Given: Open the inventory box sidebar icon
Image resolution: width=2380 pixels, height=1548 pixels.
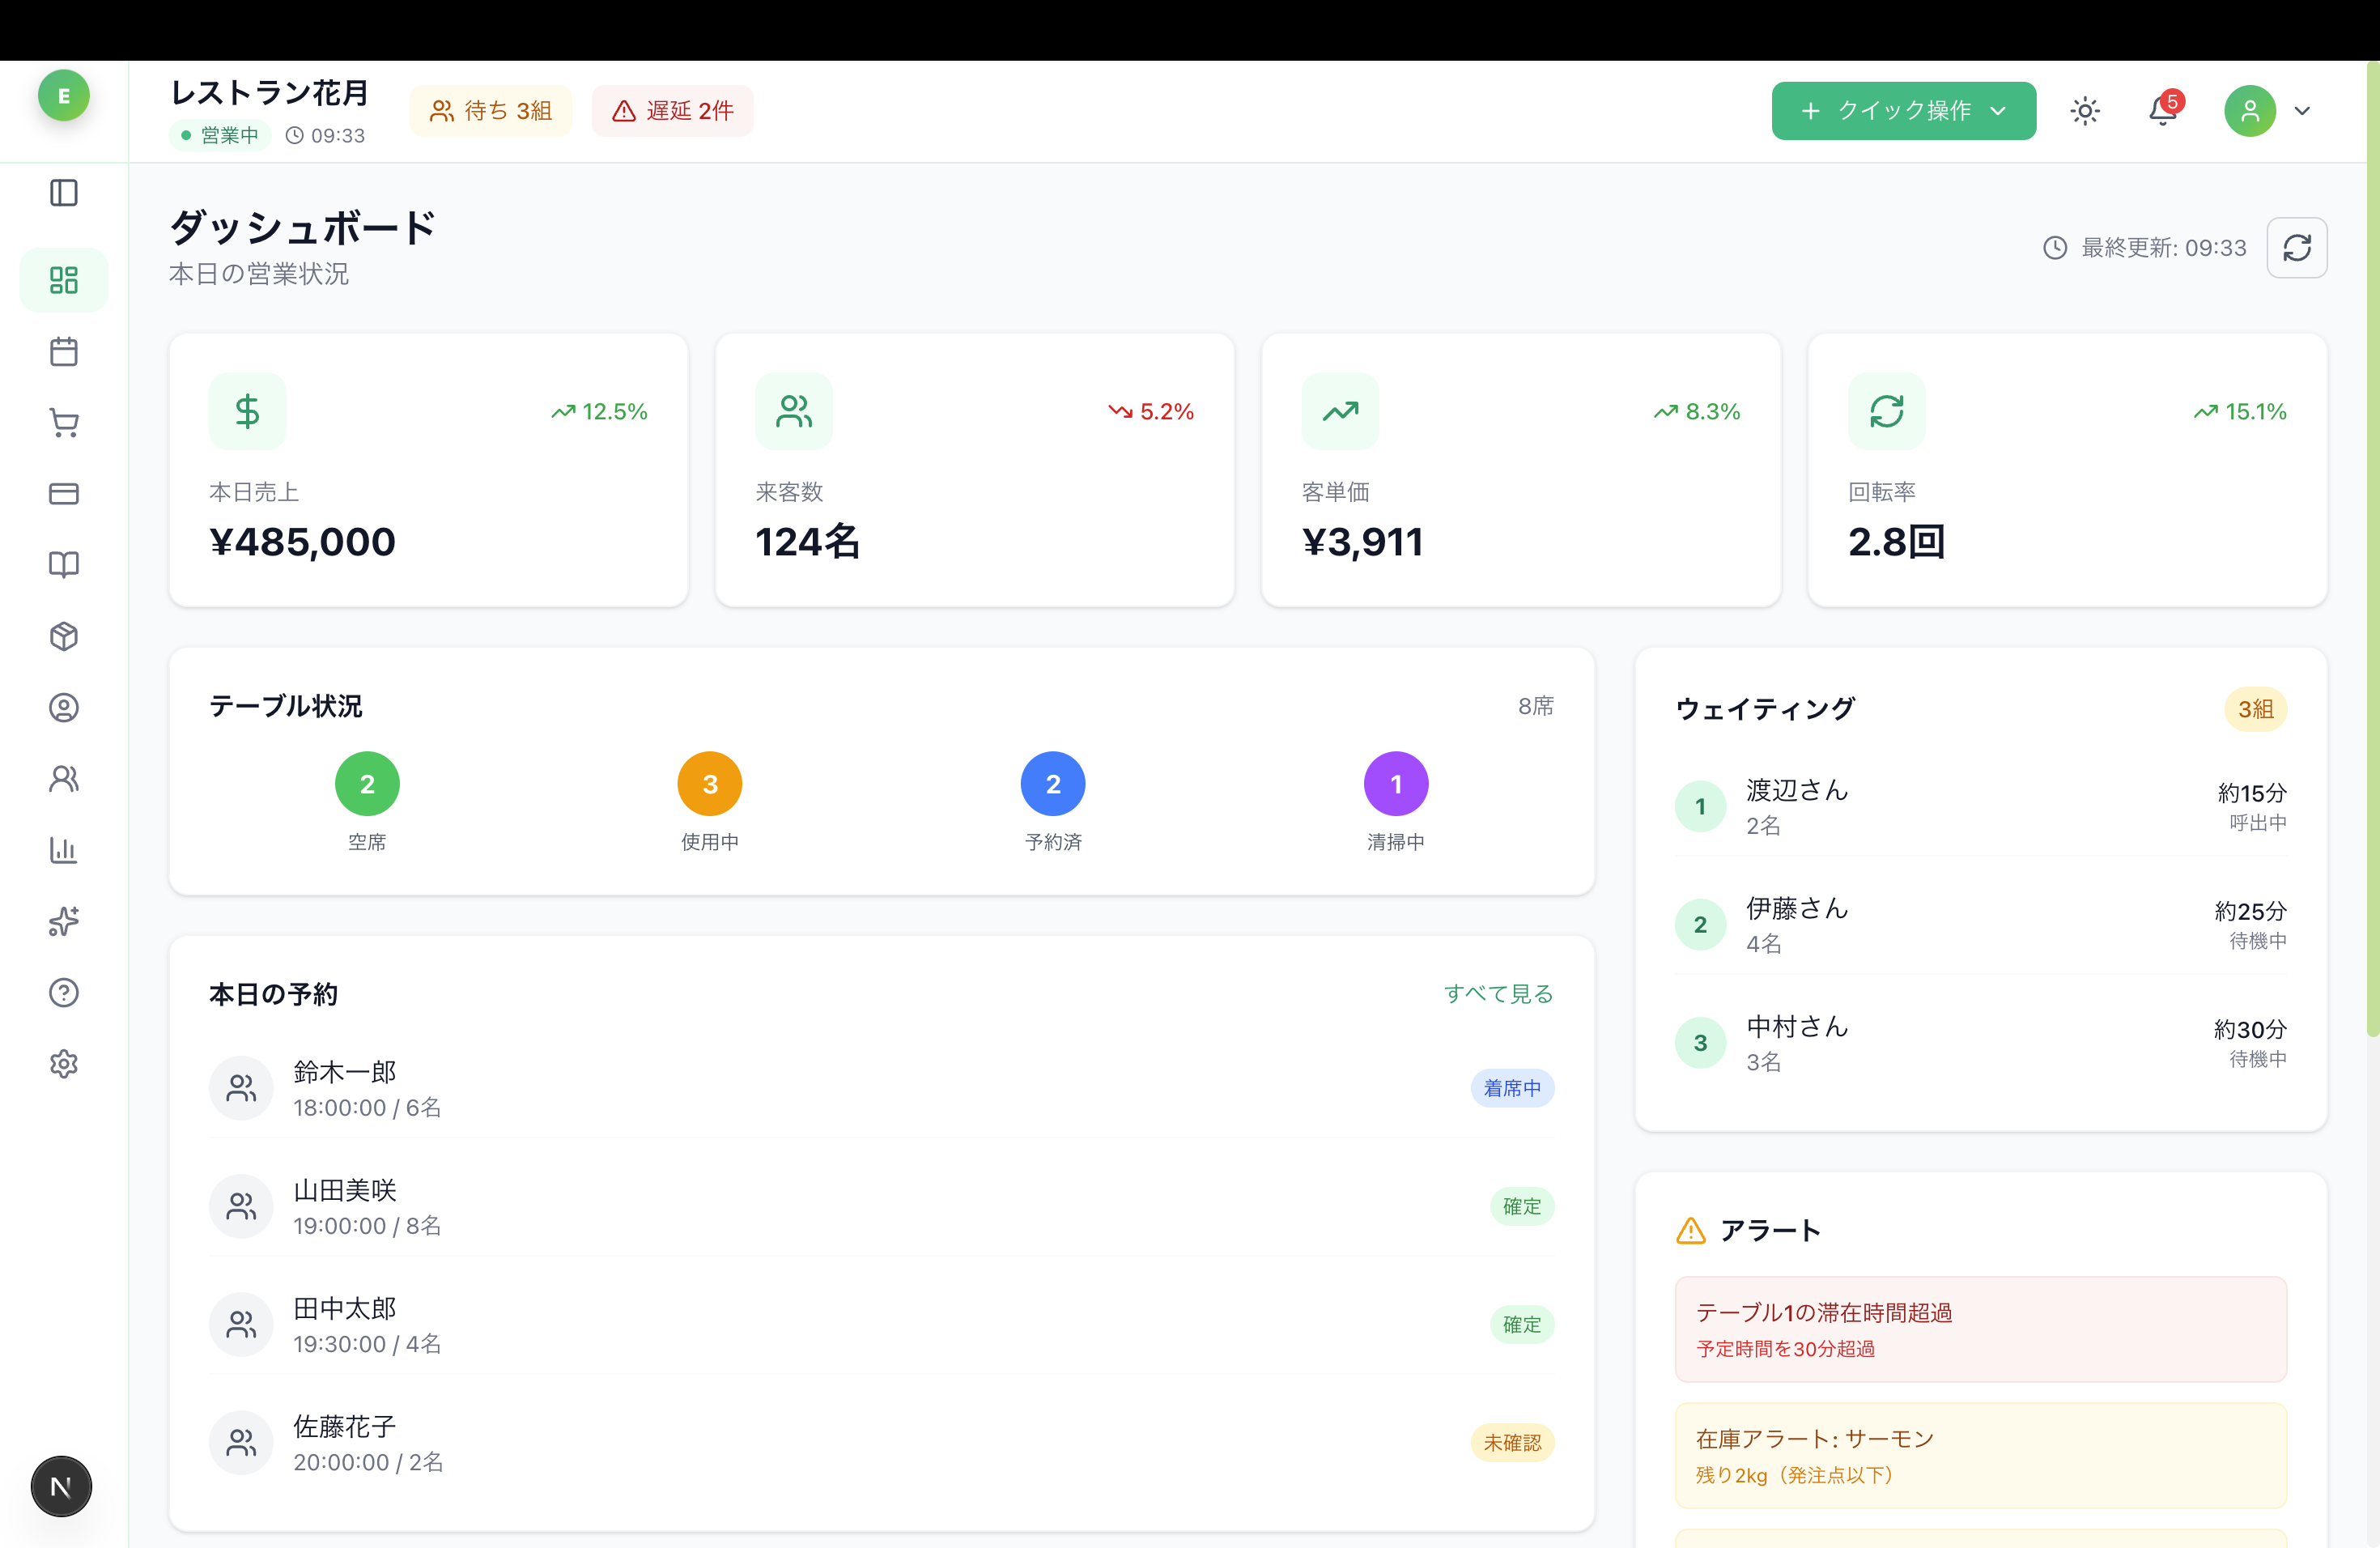Looking at the screenshot, I should tap(63, 636).
